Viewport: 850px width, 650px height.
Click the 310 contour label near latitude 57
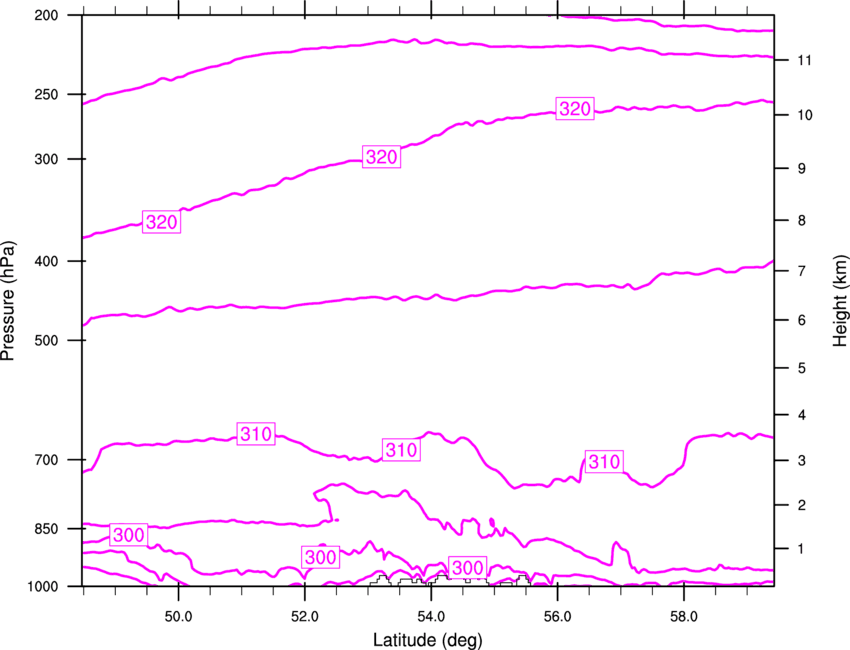(x=604, y=462)
